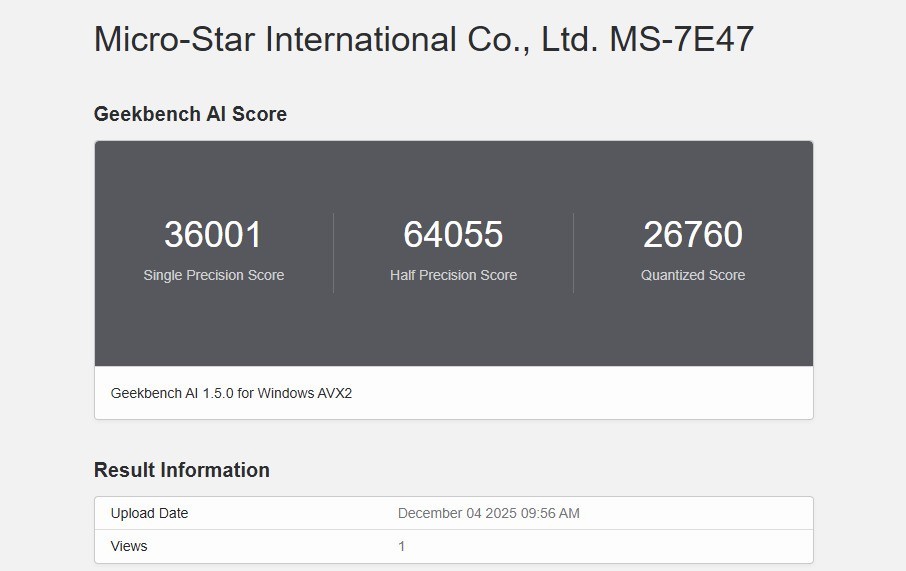Click MS-7E47 model number in the title
The height and width of the screenshot is (571, 906).
(681, 40)
